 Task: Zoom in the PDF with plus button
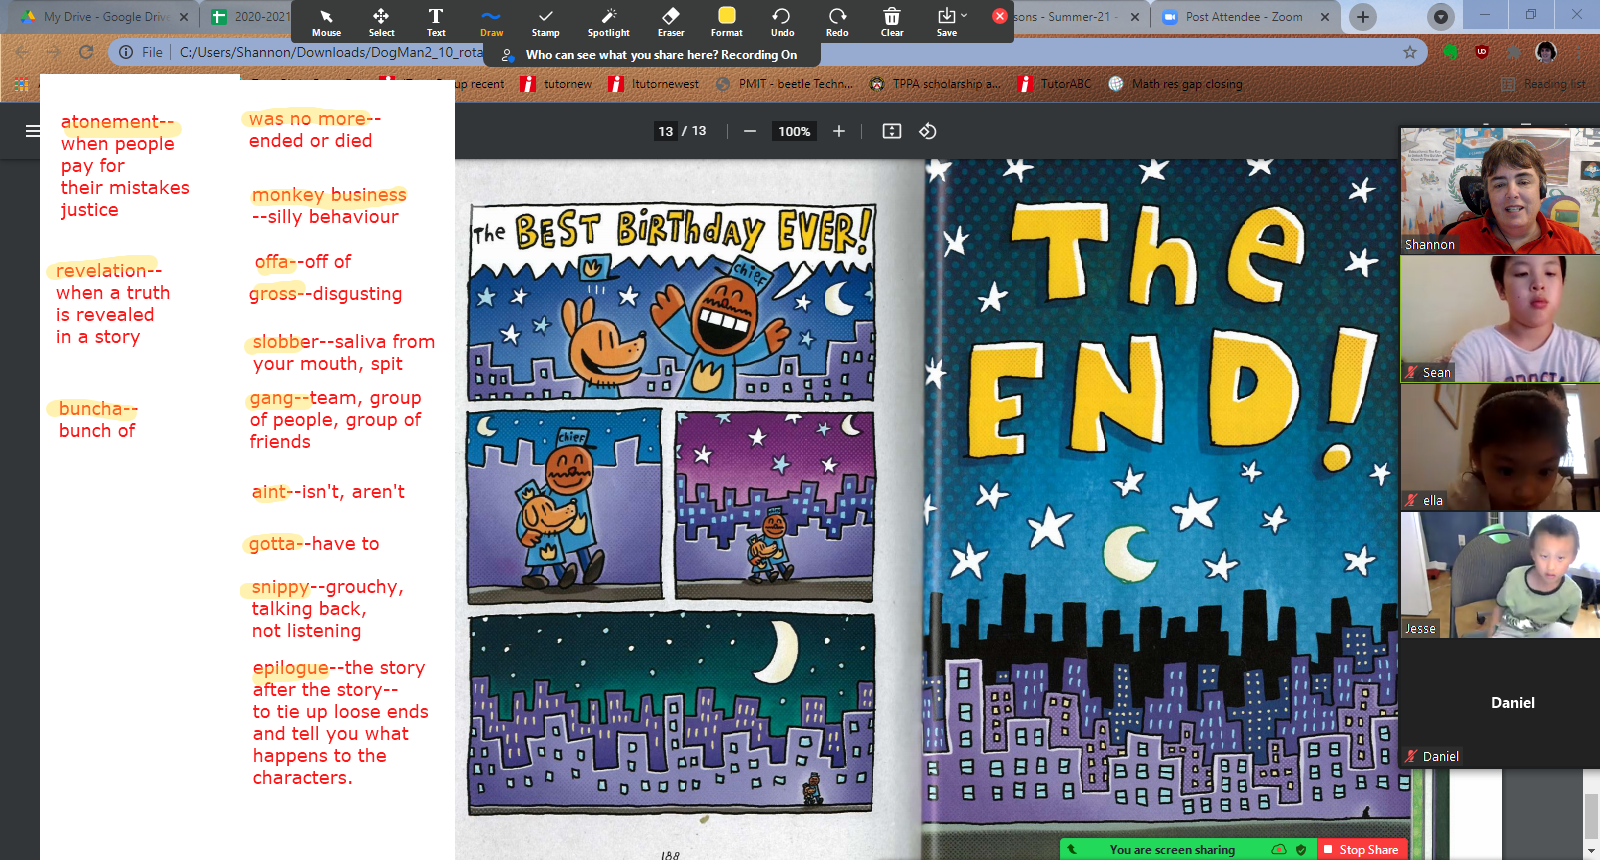pyautogui.click(x=839, y=131)
